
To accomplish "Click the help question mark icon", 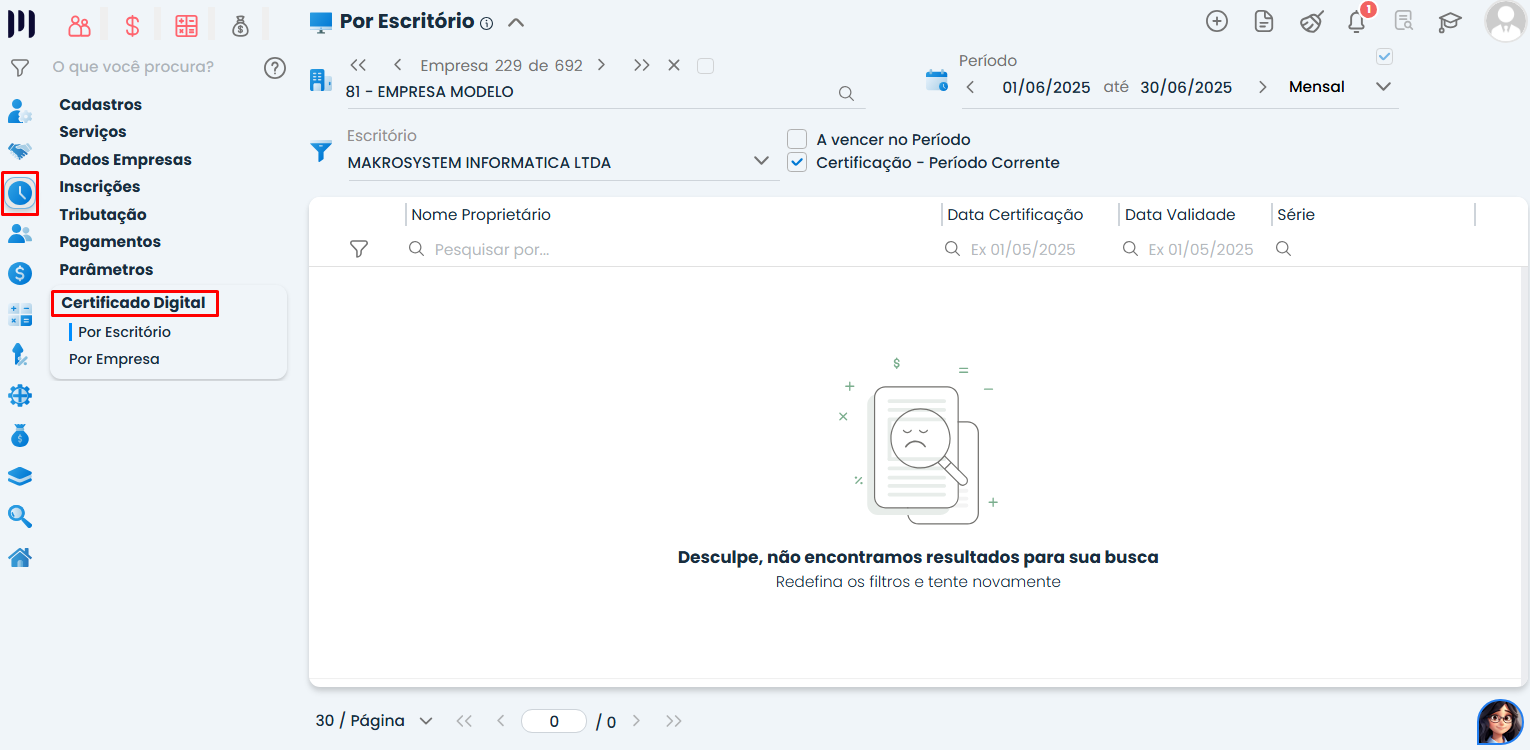I will click(275, 68).
